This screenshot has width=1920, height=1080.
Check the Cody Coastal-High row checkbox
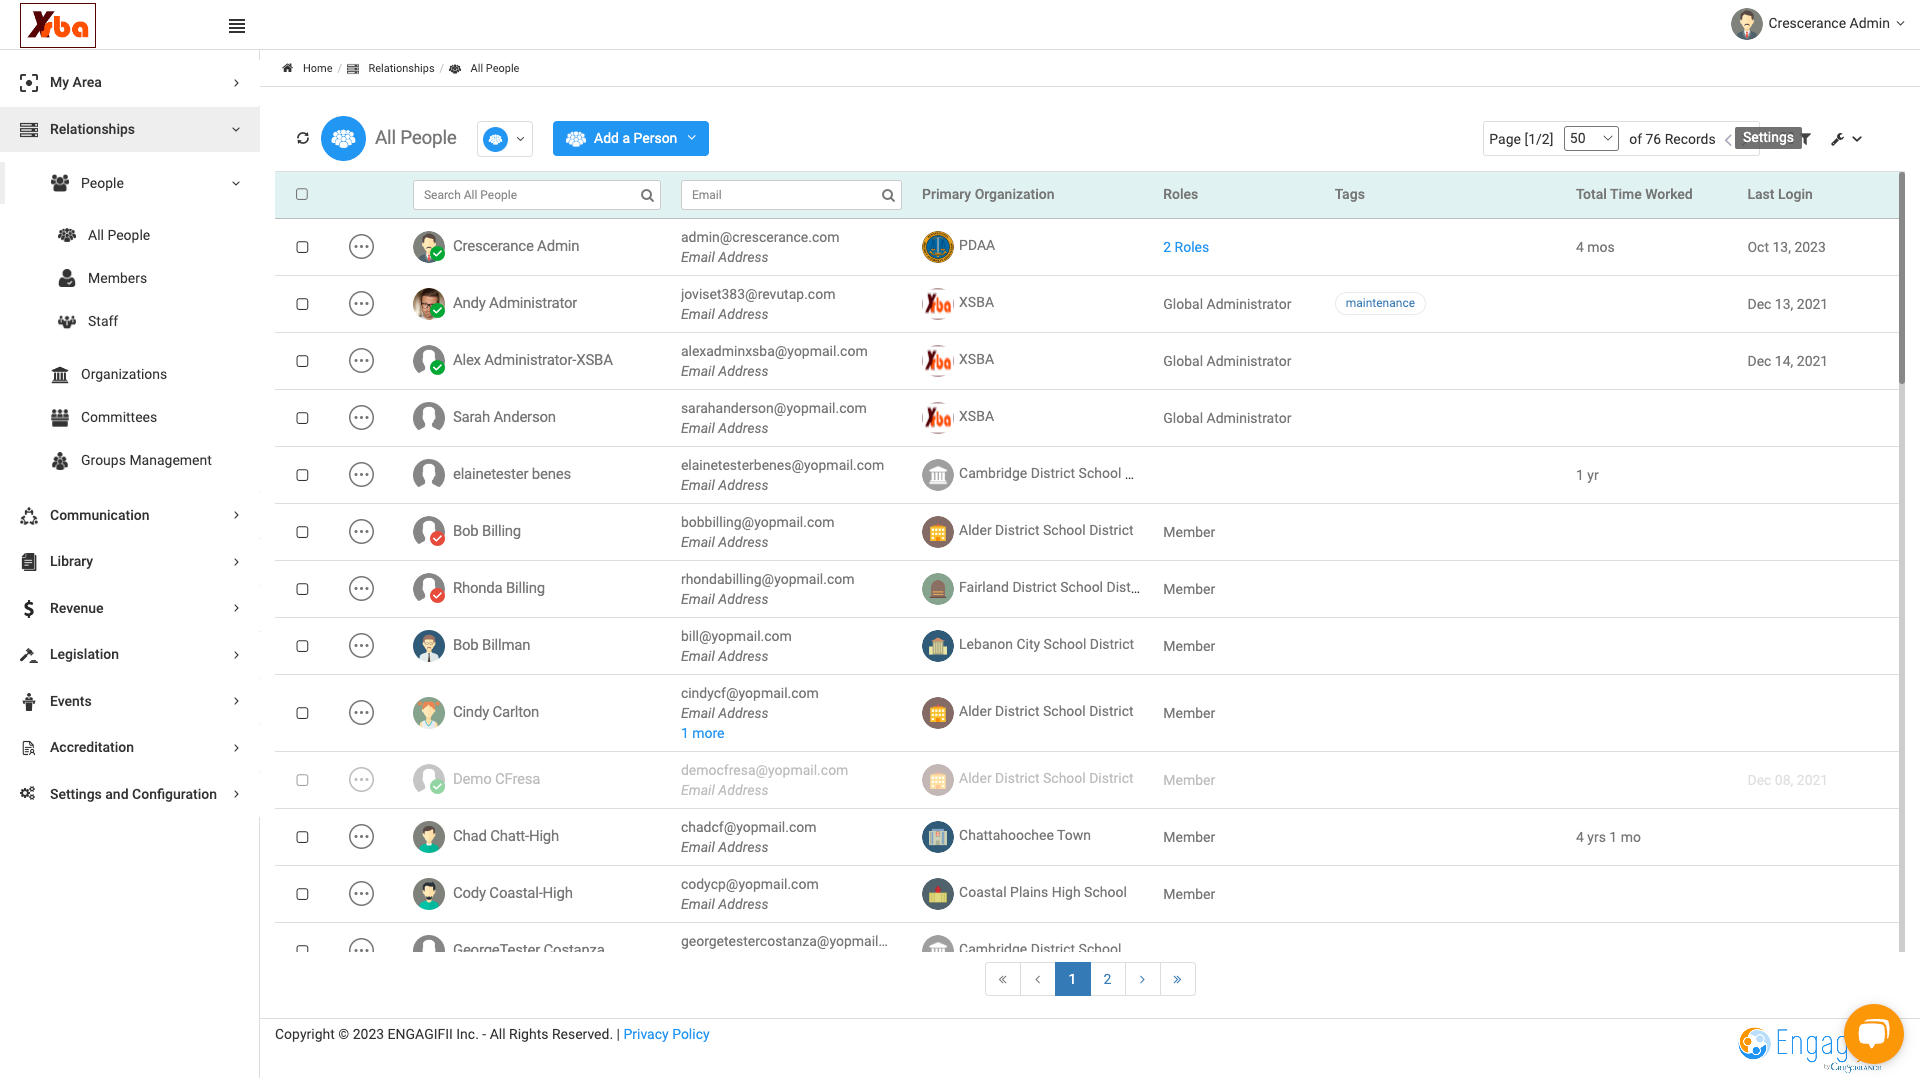click(302, 894)
